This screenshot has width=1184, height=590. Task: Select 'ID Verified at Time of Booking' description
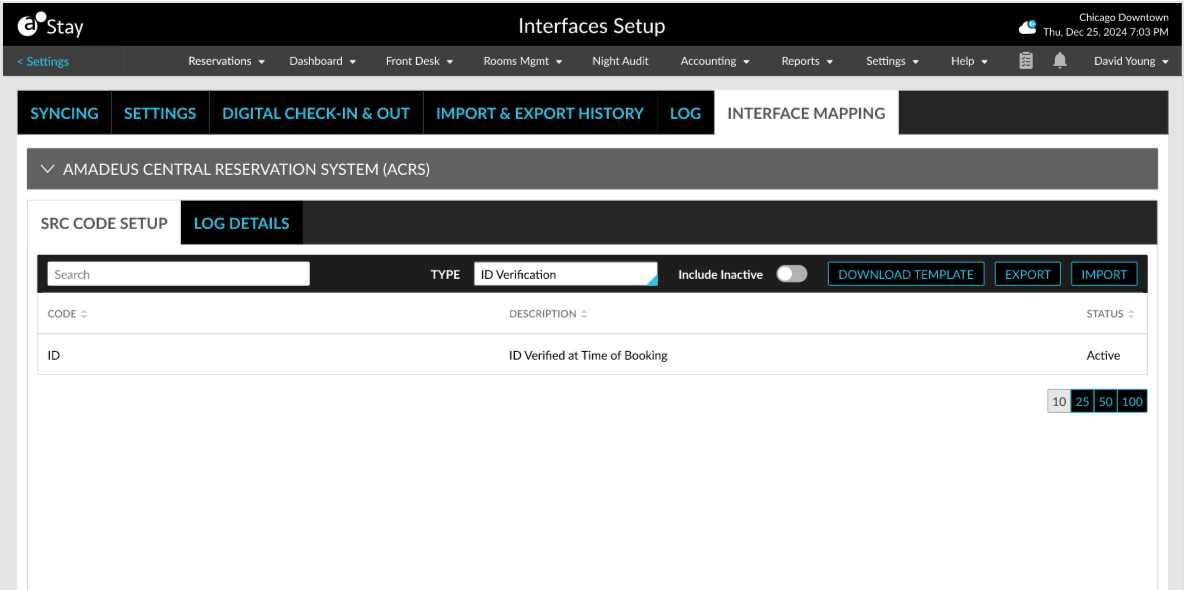pos(588,355)
